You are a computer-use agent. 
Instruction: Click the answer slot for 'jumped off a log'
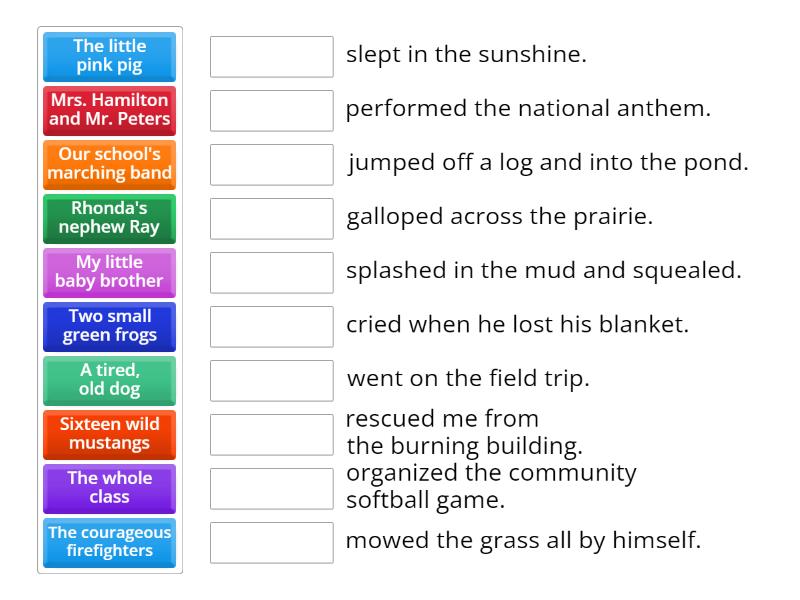272,165
